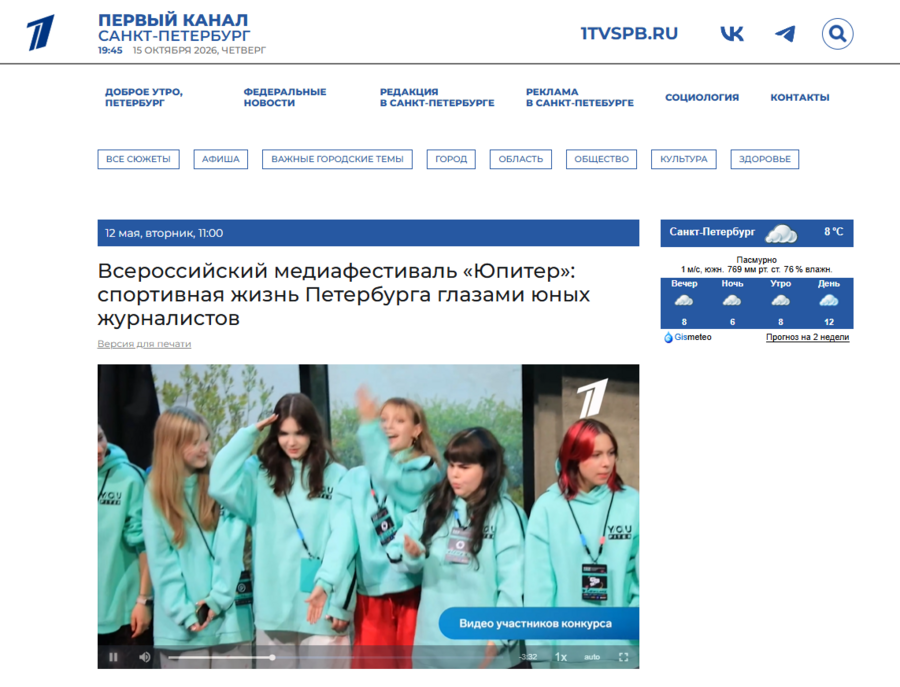Open "Реклама в Санкт-Петебурге" menu item
The height and width of the screenshot is (687, 900).
tap(580, 98)
